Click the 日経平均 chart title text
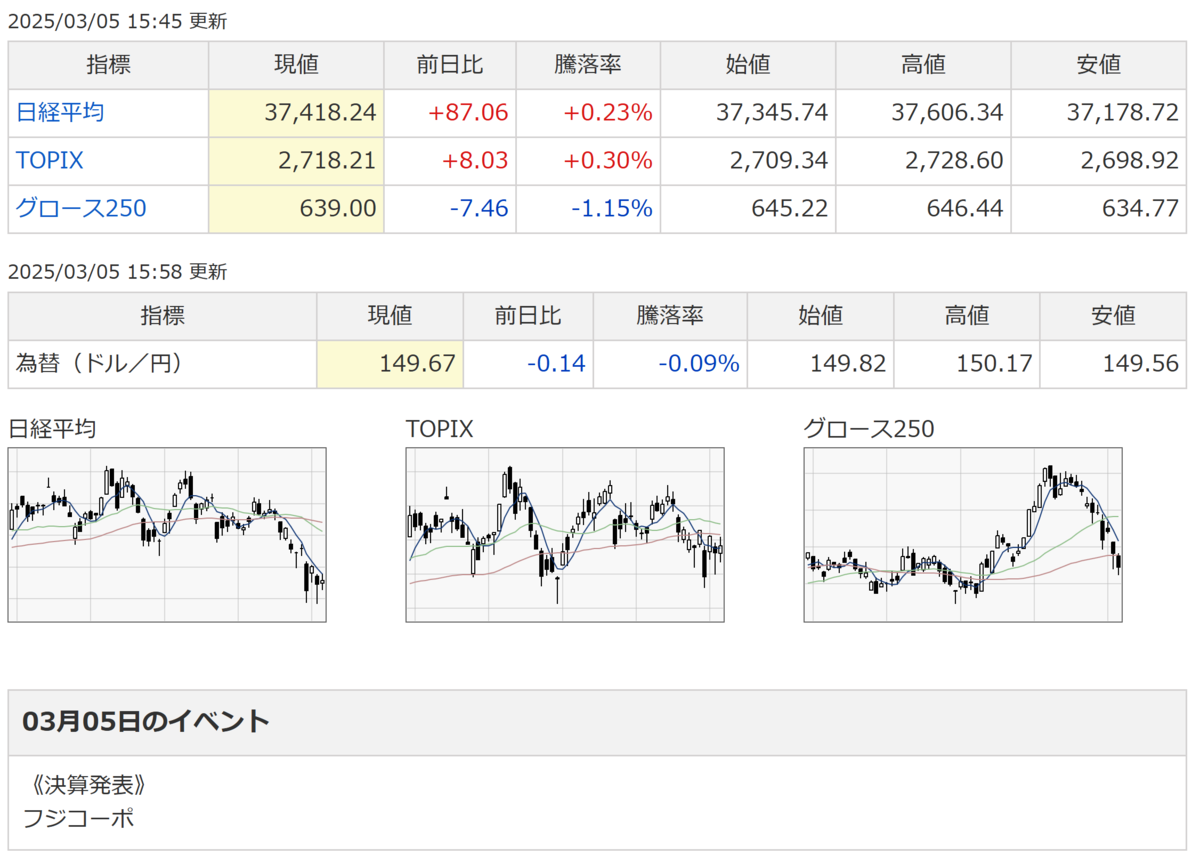This screenshot has width=1200, height=855. [x=52, y=429]
